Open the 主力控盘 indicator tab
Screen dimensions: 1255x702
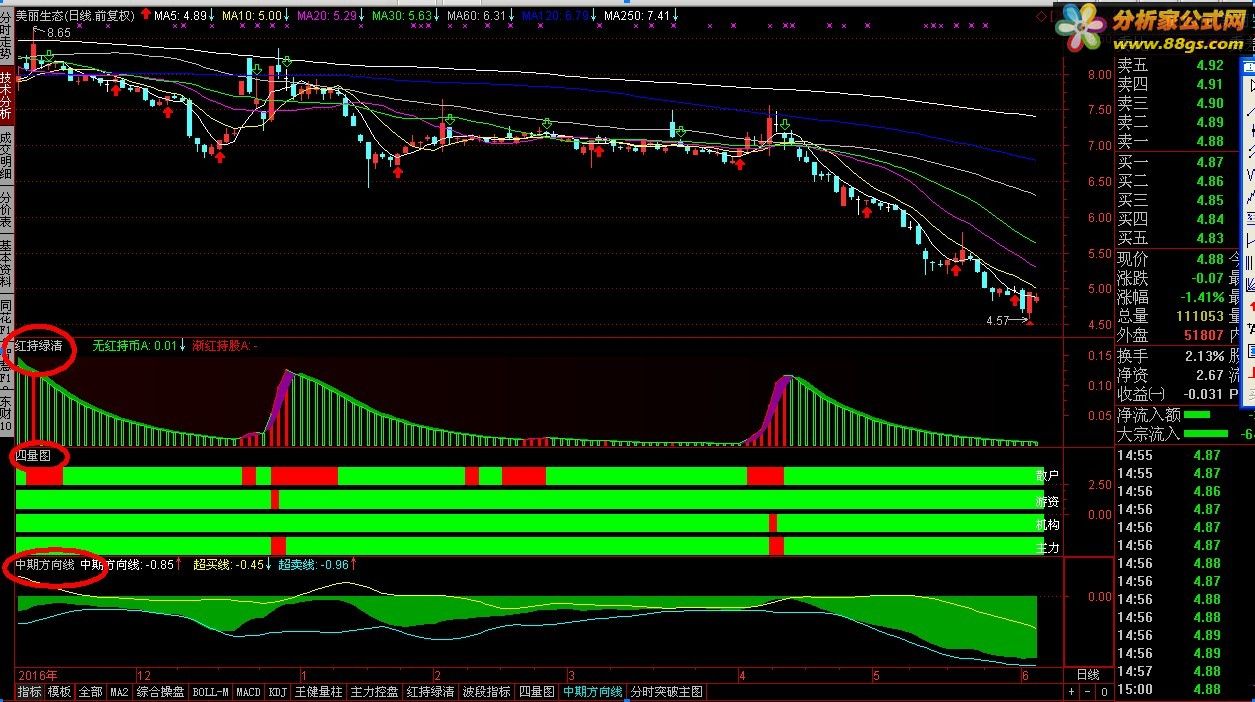(x=375, y=692)
